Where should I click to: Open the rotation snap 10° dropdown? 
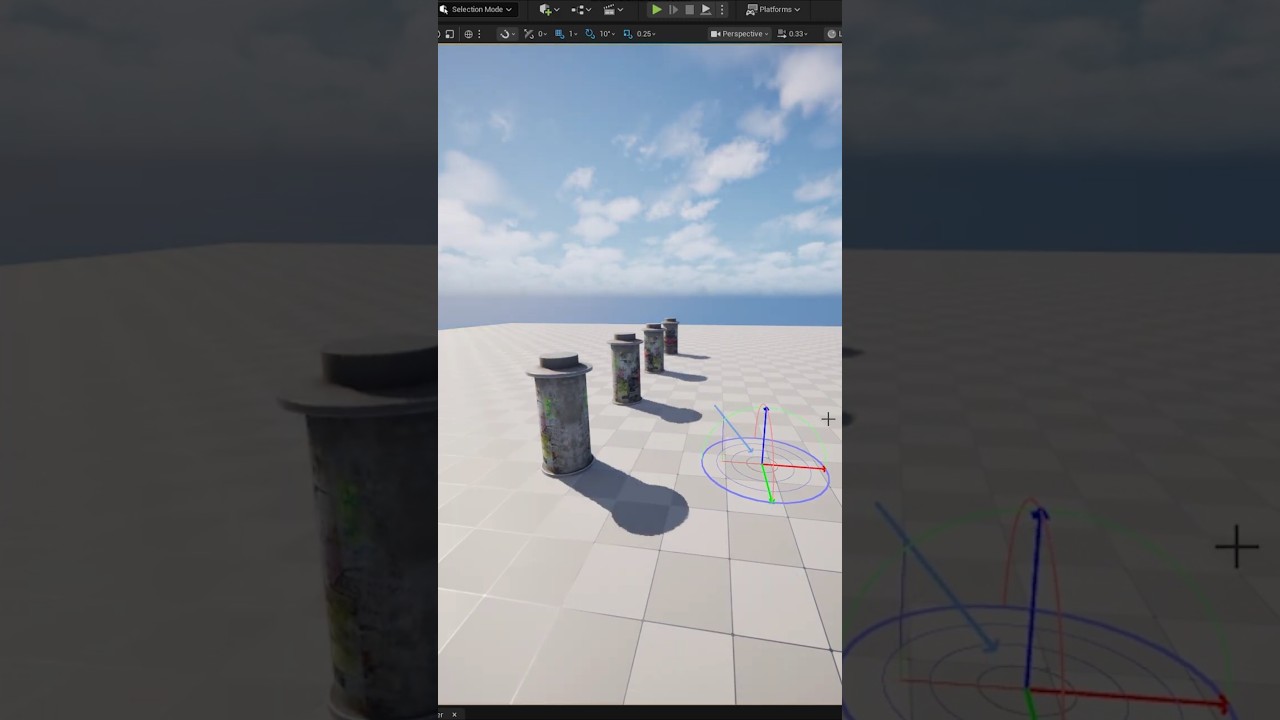pyautogui.click(x=607, y=34)
